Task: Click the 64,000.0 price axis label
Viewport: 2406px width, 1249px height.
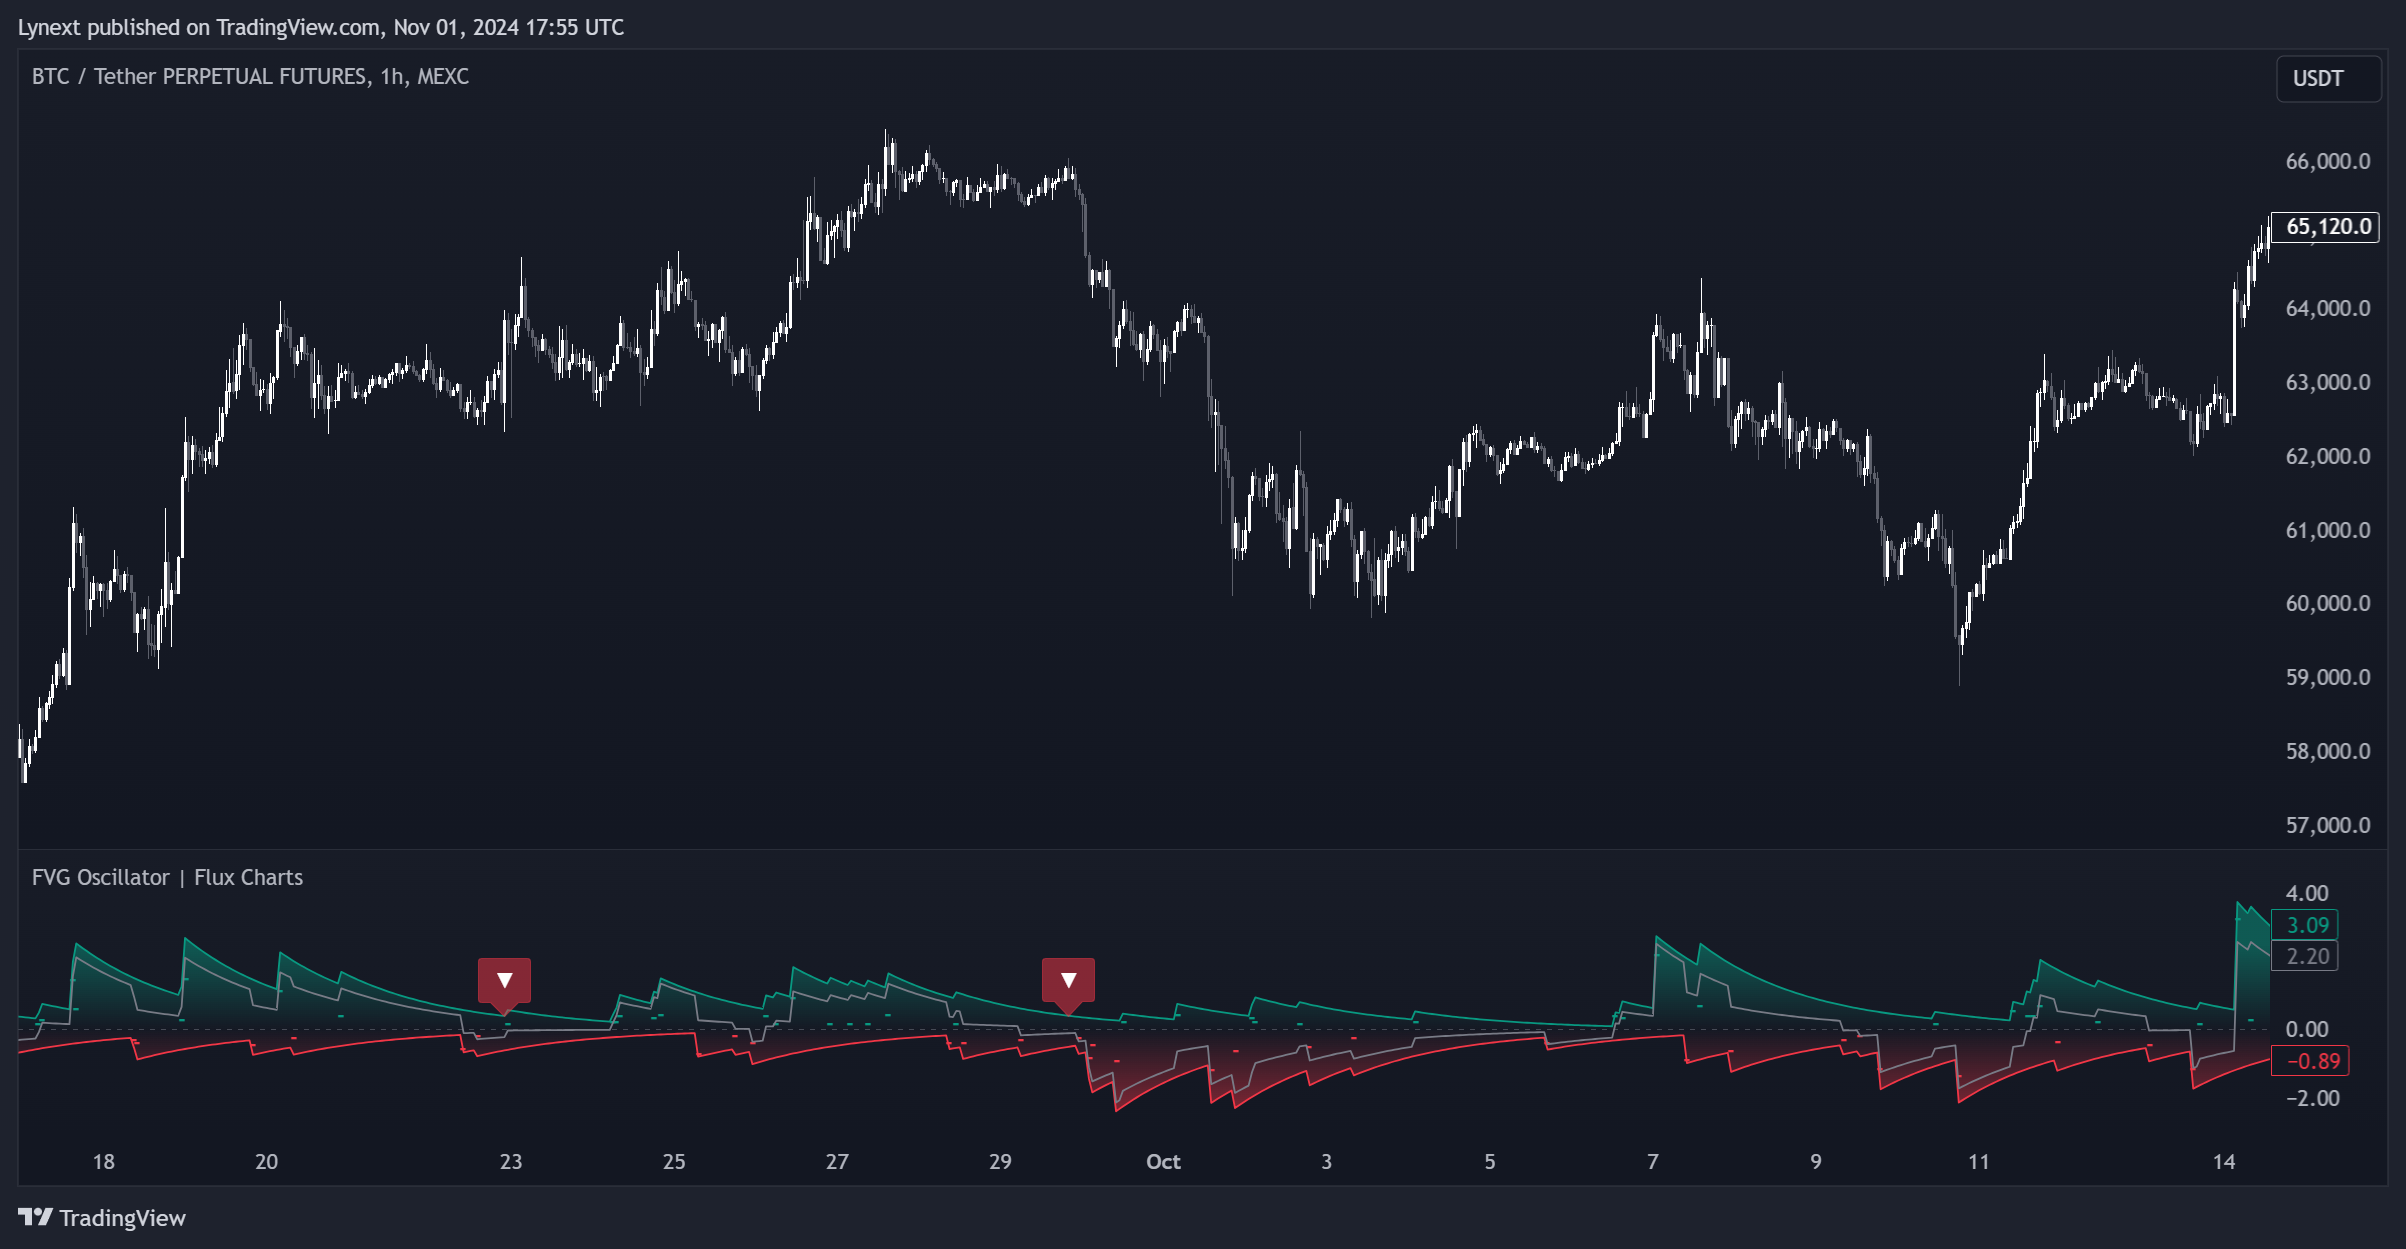Action: coord(2328,308)
